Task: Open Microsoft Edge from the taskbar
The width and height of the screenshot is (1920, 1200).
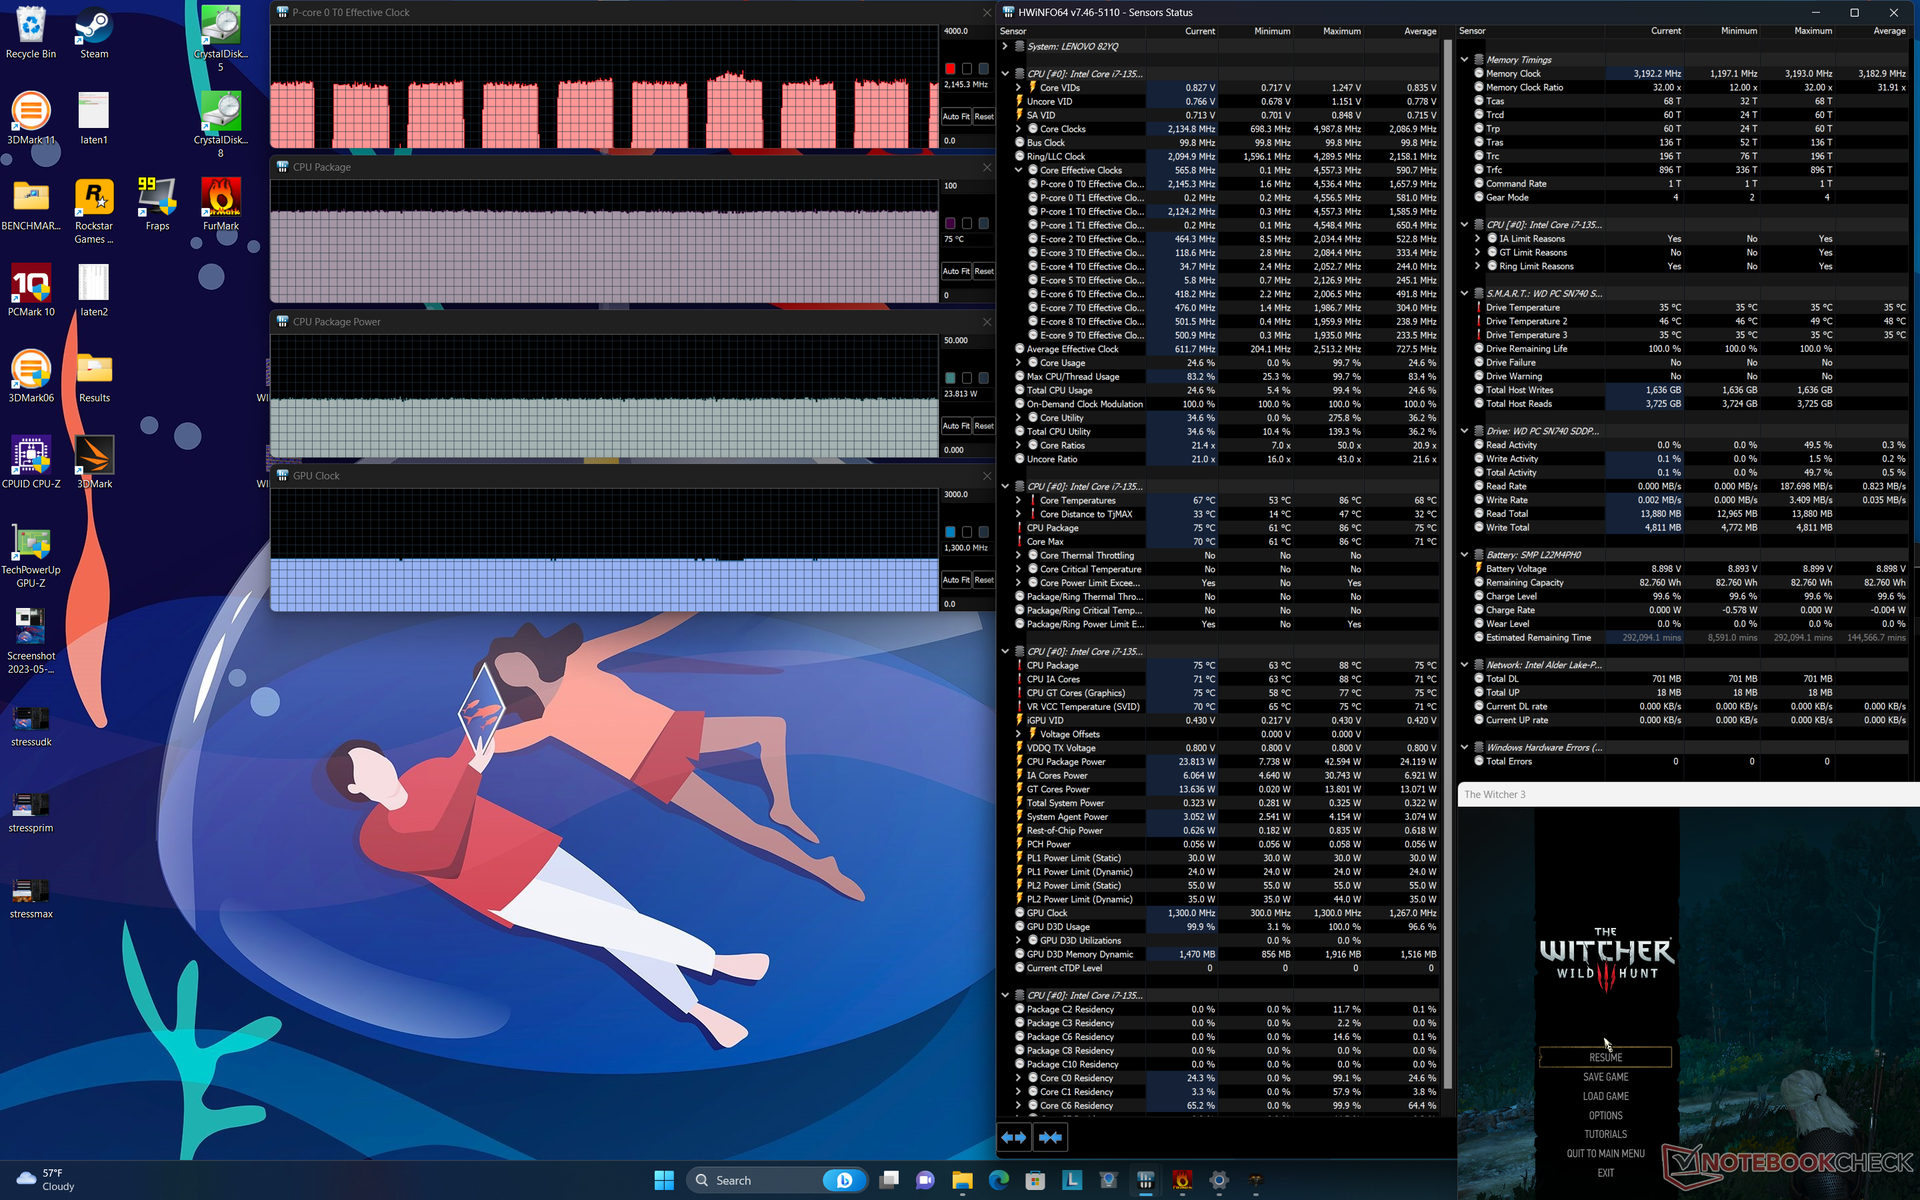Action: [999, 1180]
